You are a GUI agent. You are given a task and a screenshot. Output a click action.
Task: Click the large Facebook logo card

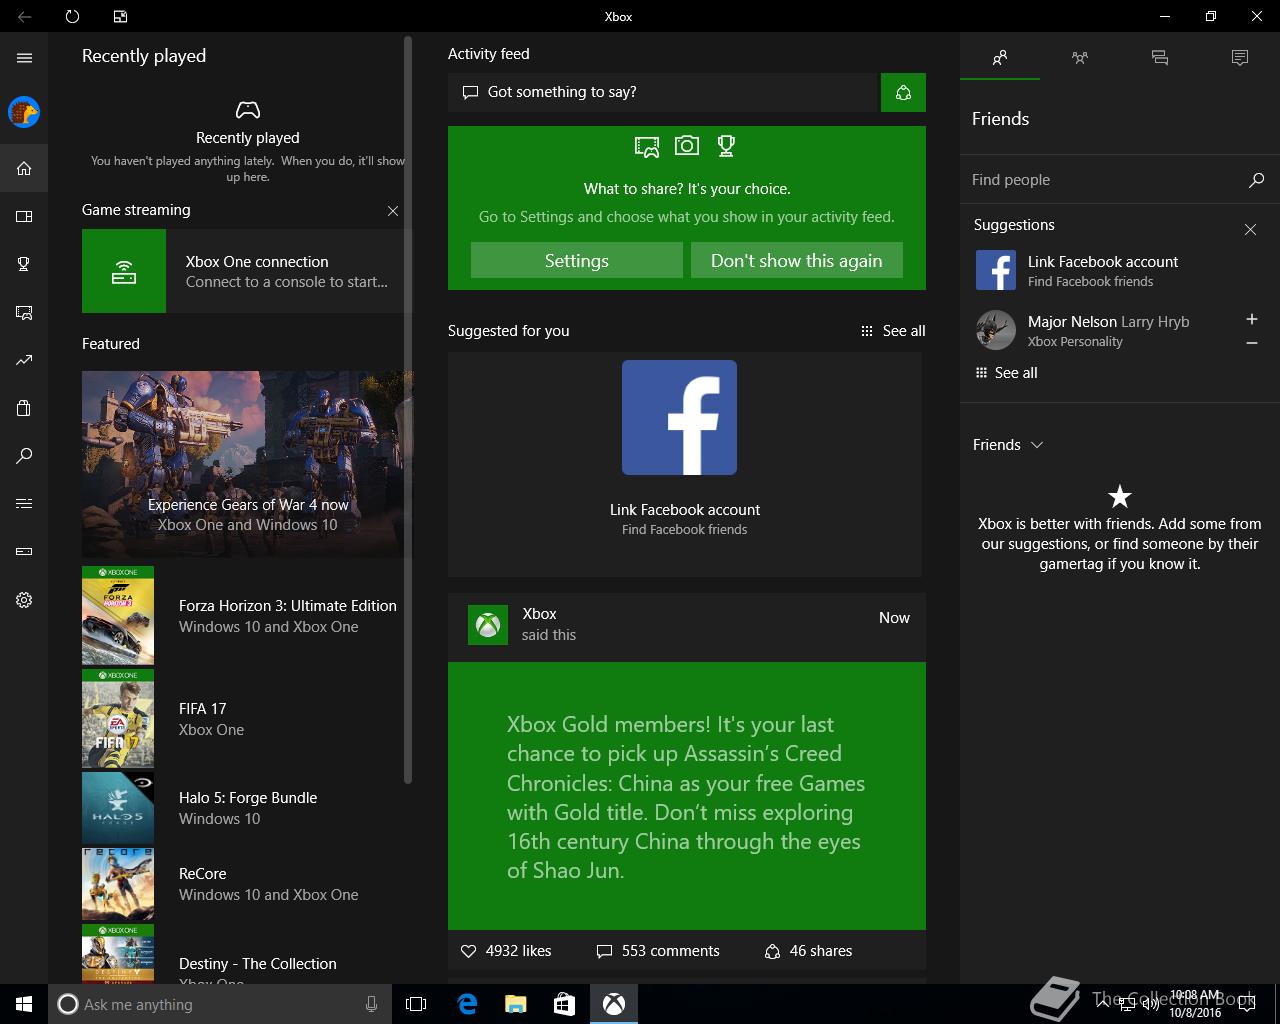pos(680,418)
